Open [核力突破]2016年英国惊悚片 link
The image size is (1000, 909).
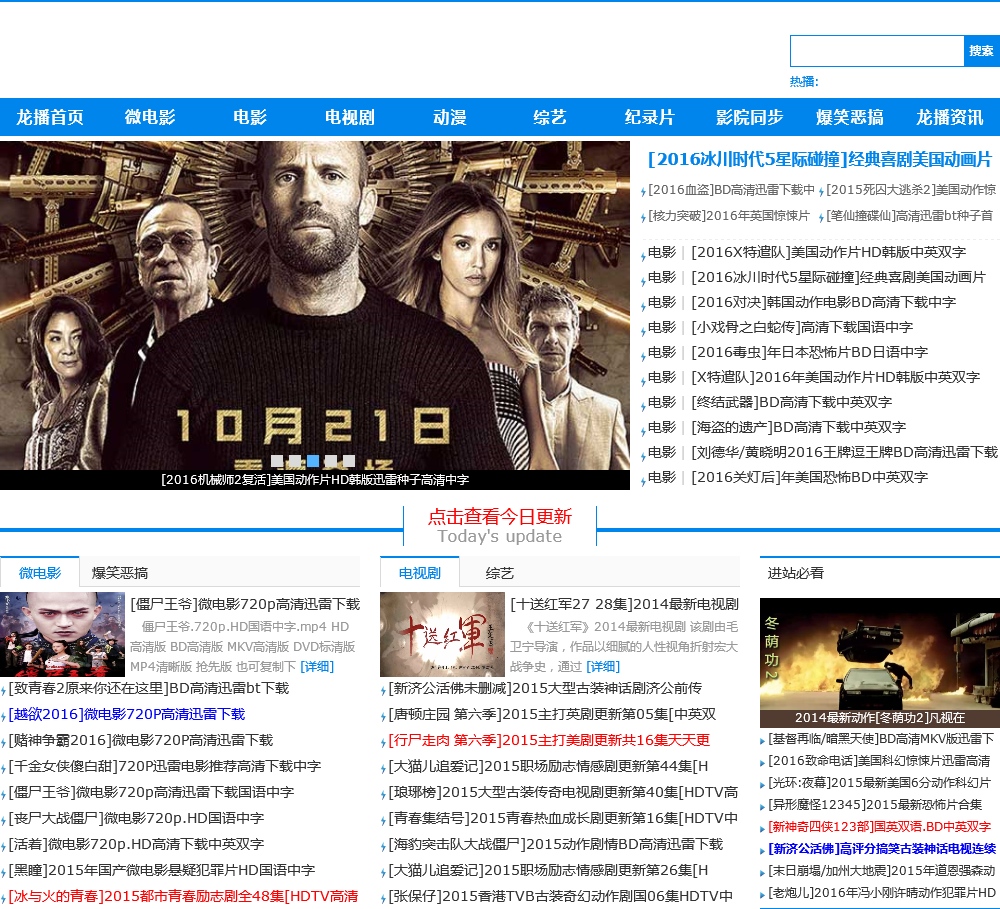[728, 216]
